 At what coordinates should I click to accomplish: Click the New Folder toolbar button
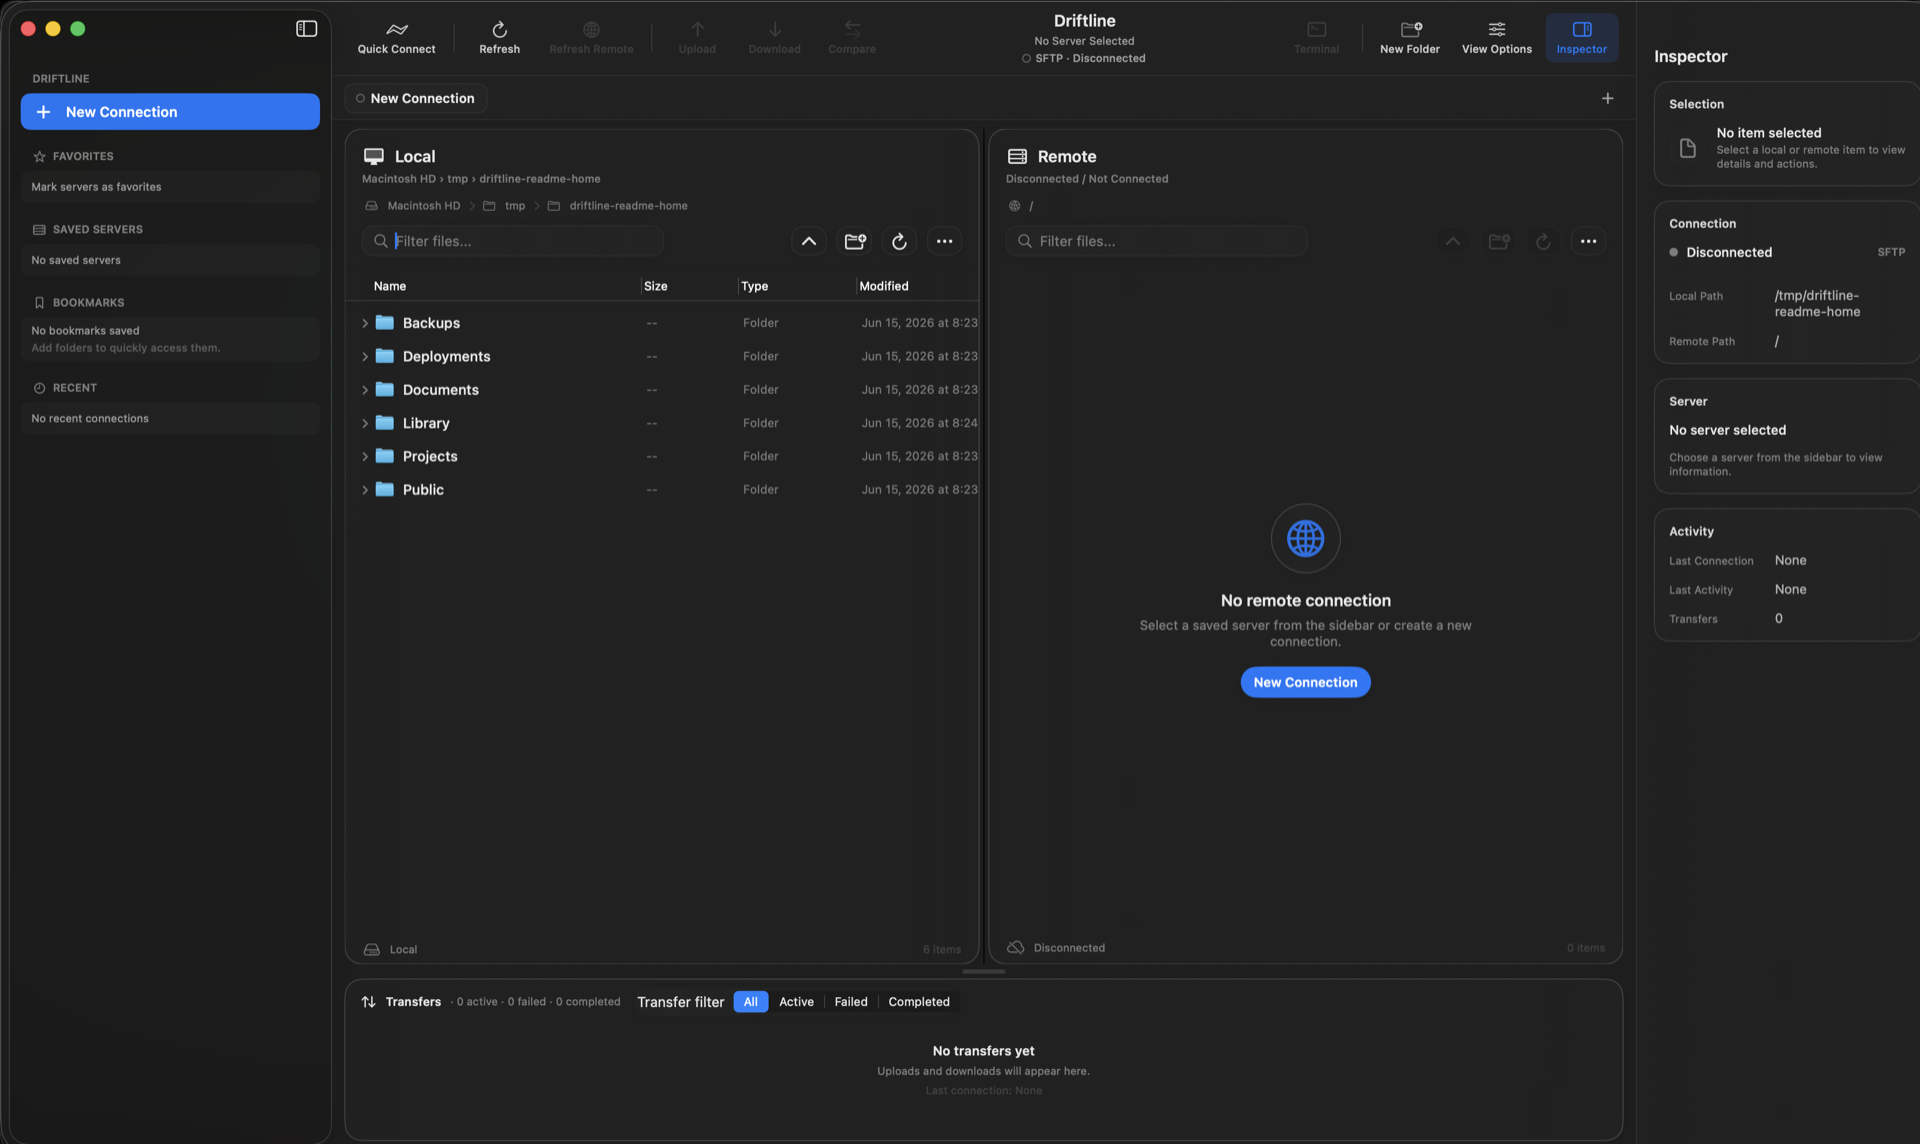point(1409,38)
